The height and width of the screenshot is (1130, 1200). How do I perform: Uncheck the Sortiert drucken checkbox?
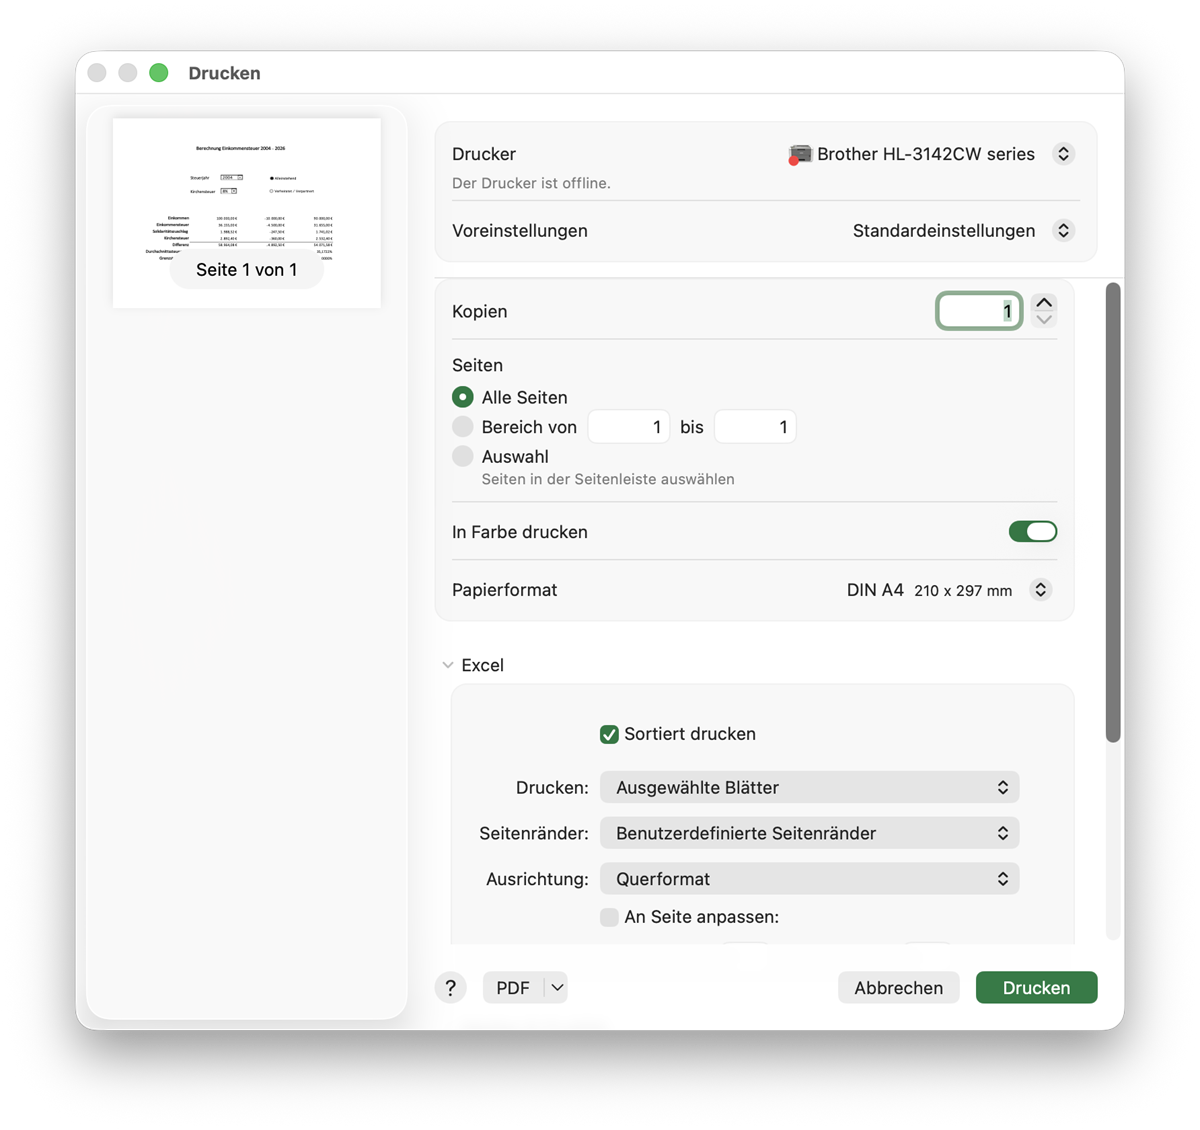[x=609, y=734]
